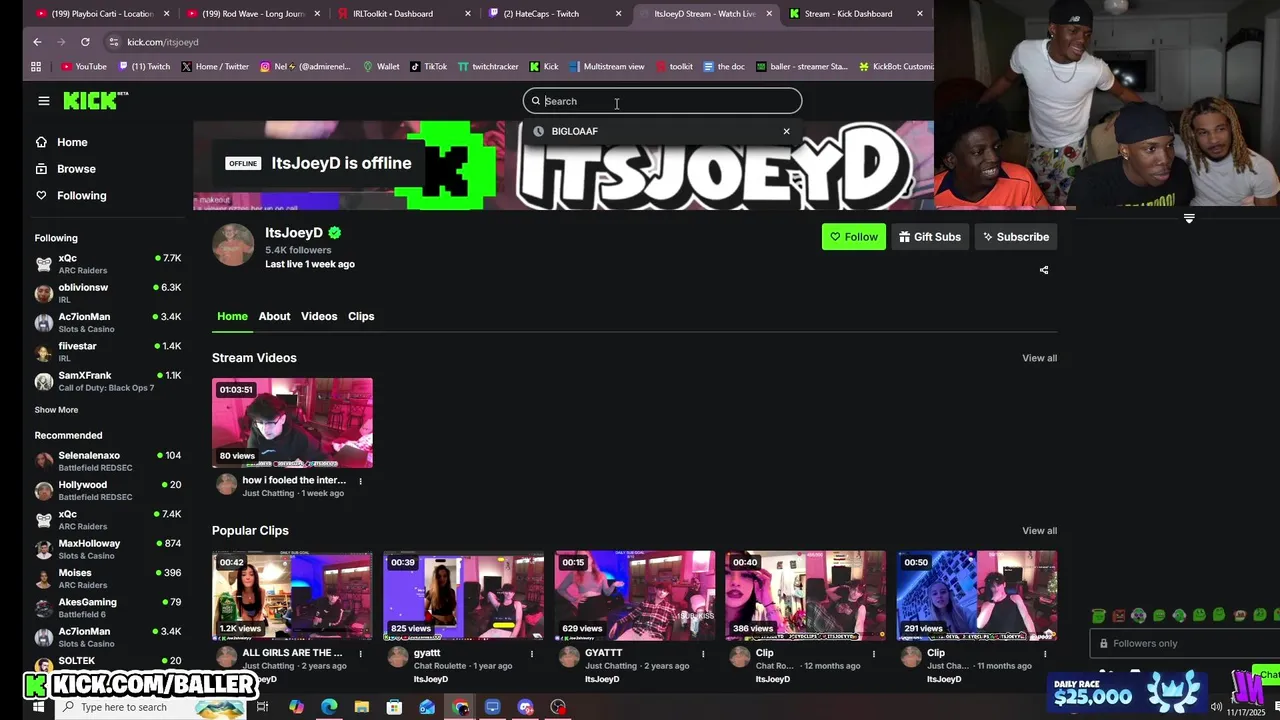Expand Following list with Show More

(56, 410)
